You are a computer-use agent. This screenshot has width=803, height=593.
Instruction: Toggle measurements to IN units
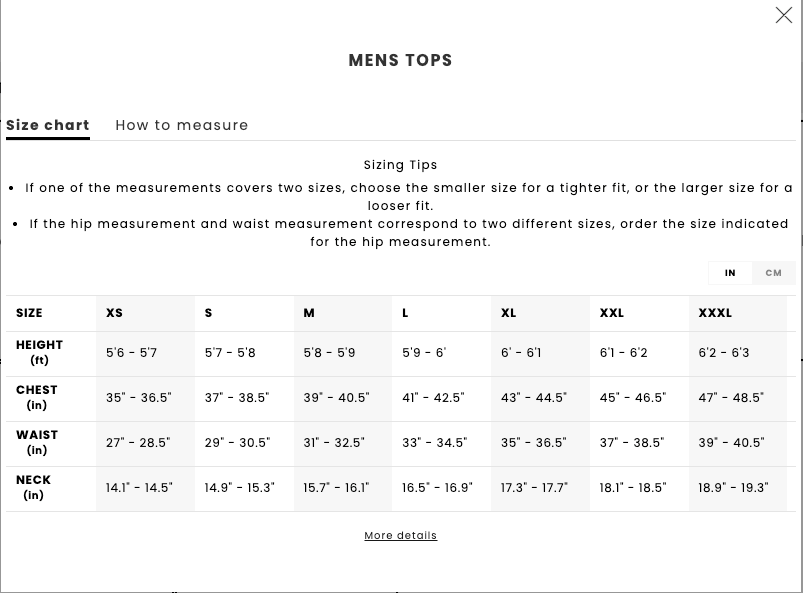click(730, 273)
